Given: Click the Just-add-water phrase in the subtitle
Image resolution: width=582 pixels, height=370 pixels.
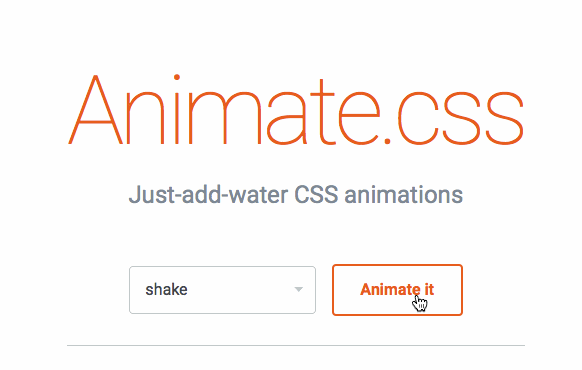Looking at the screenshot, I should pos(208,194).
